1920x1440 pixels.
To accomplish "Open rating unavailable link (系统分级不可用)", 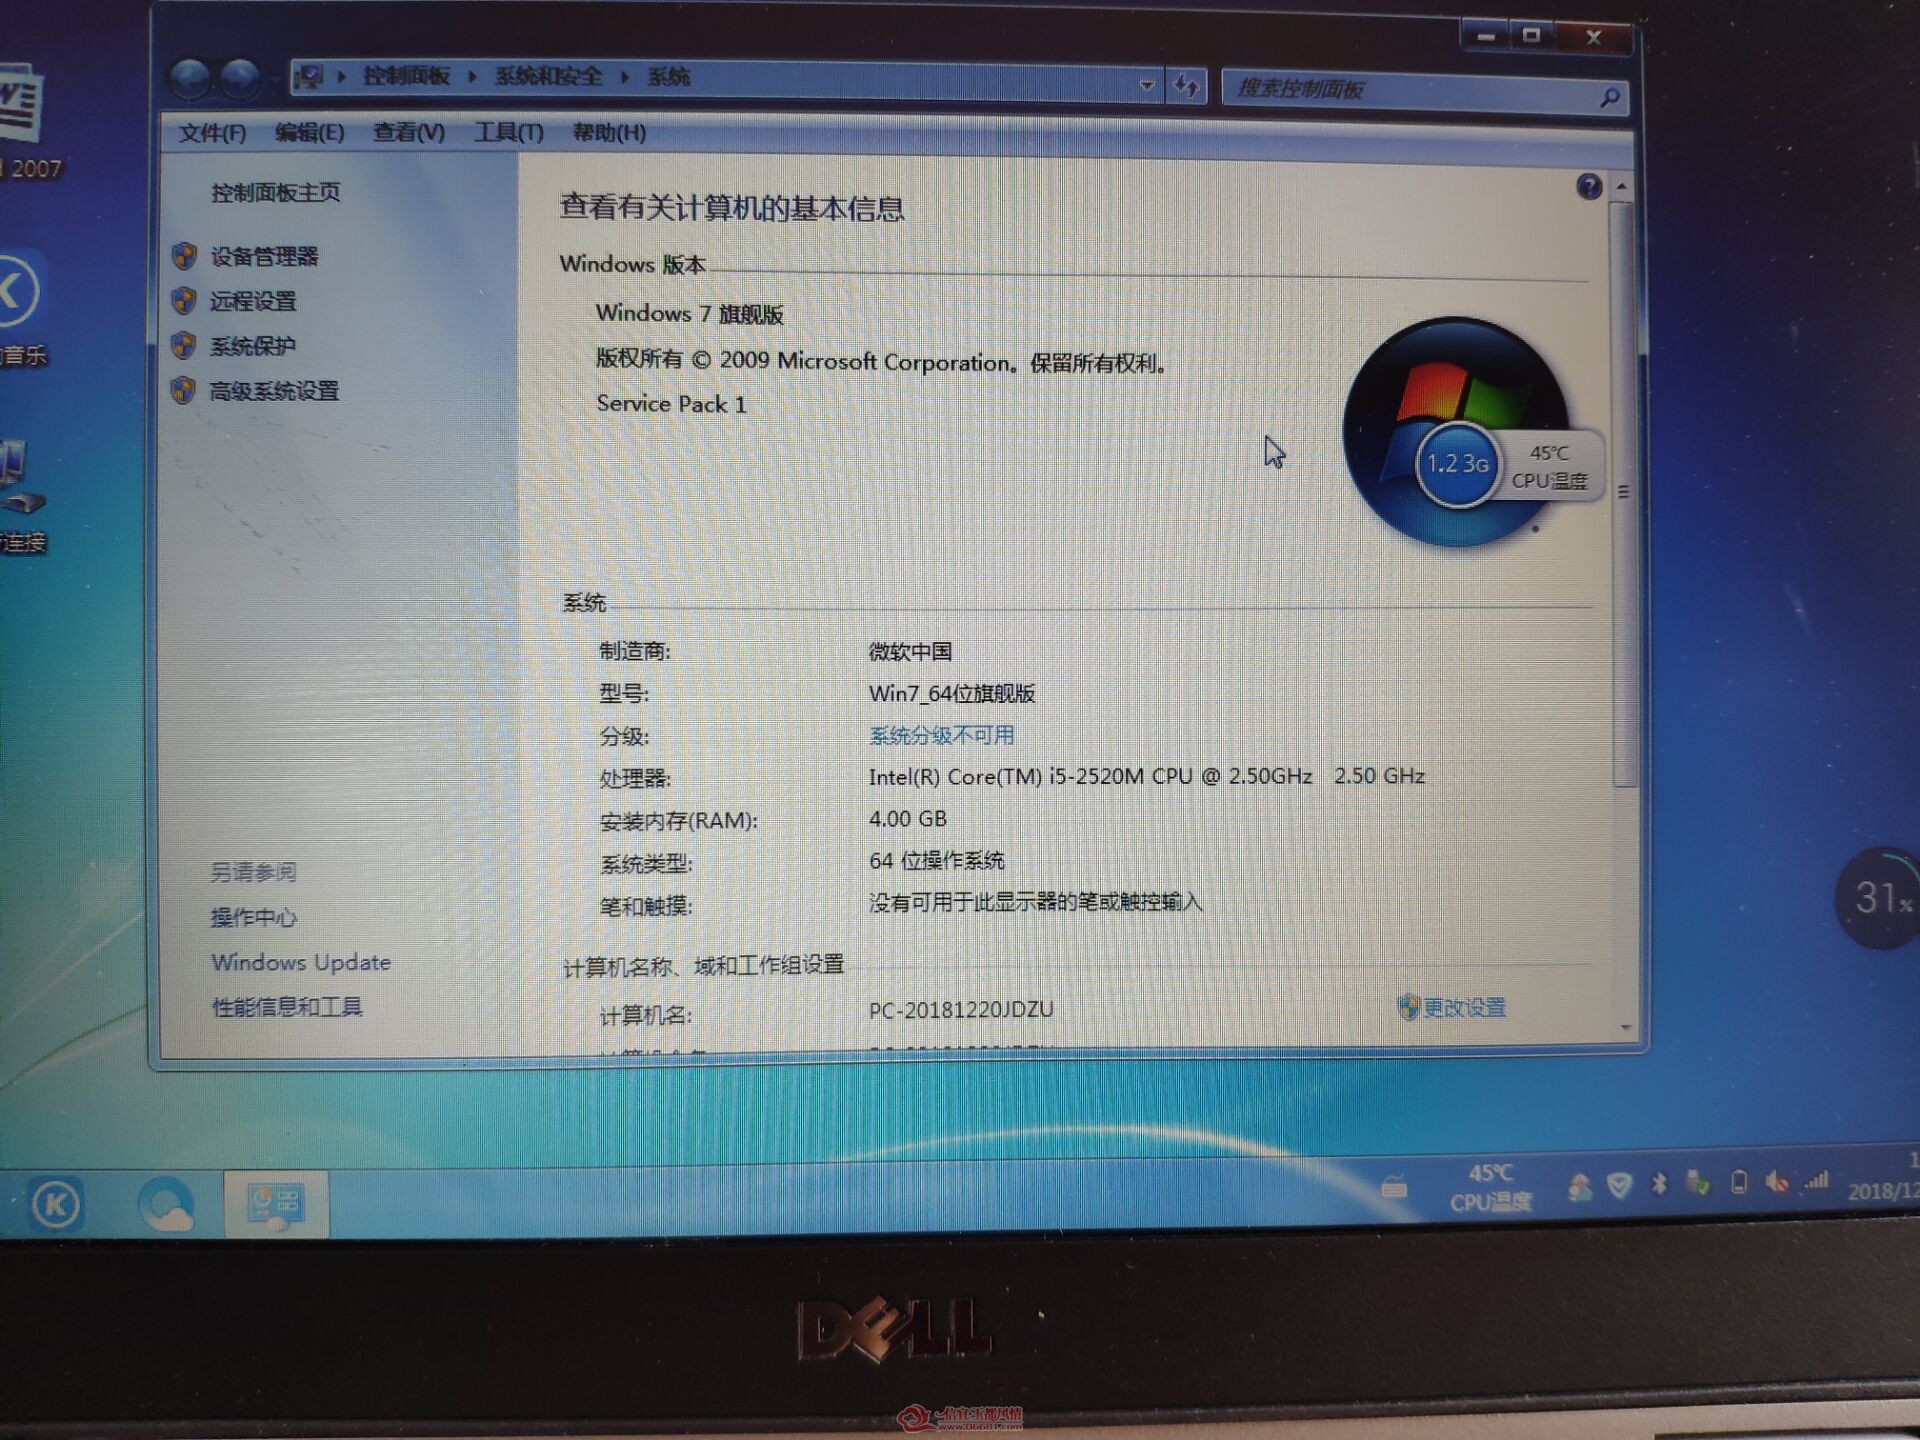I will point(941,735).
